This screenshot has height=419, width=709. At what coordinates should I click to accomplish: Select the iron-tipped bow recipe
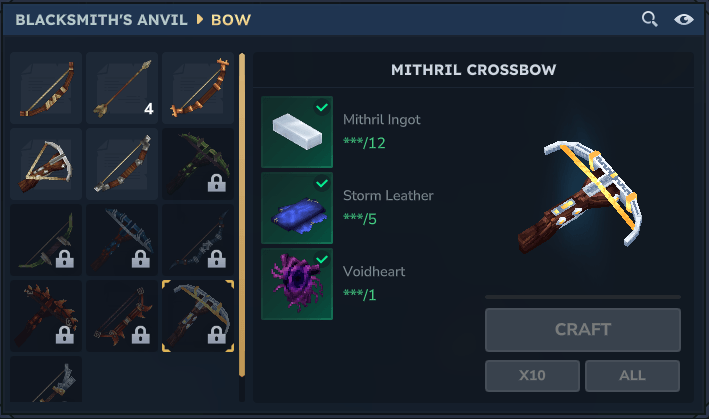point(122,164)
